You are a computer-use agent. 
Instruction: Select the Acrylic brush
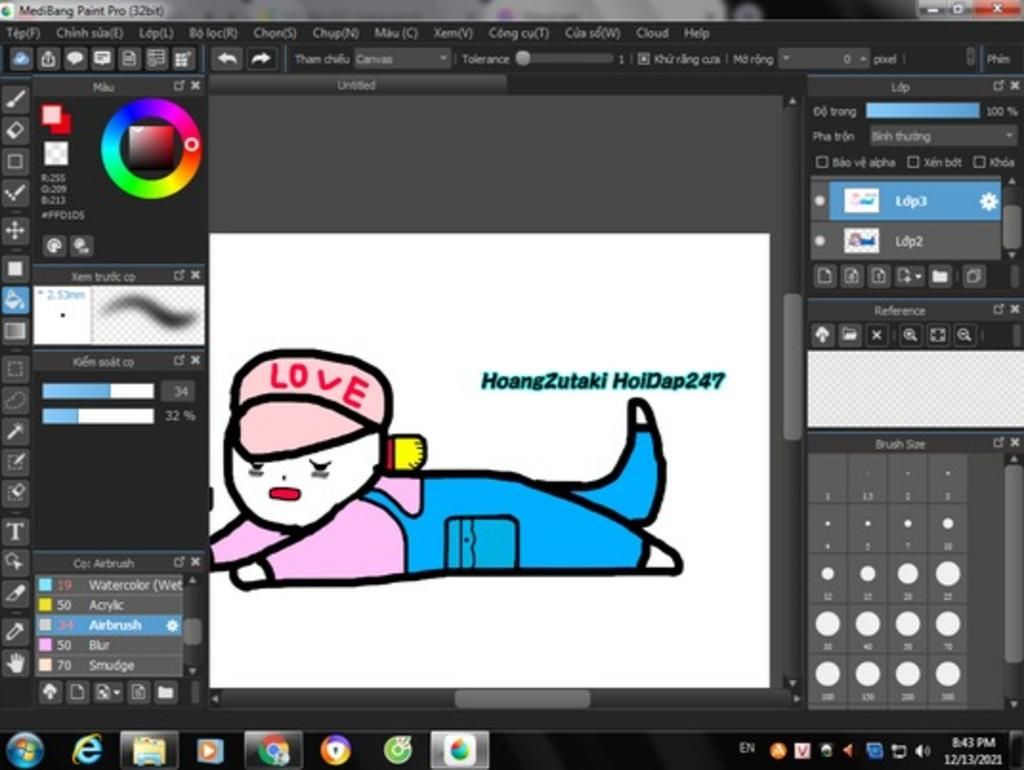point(109,605)
